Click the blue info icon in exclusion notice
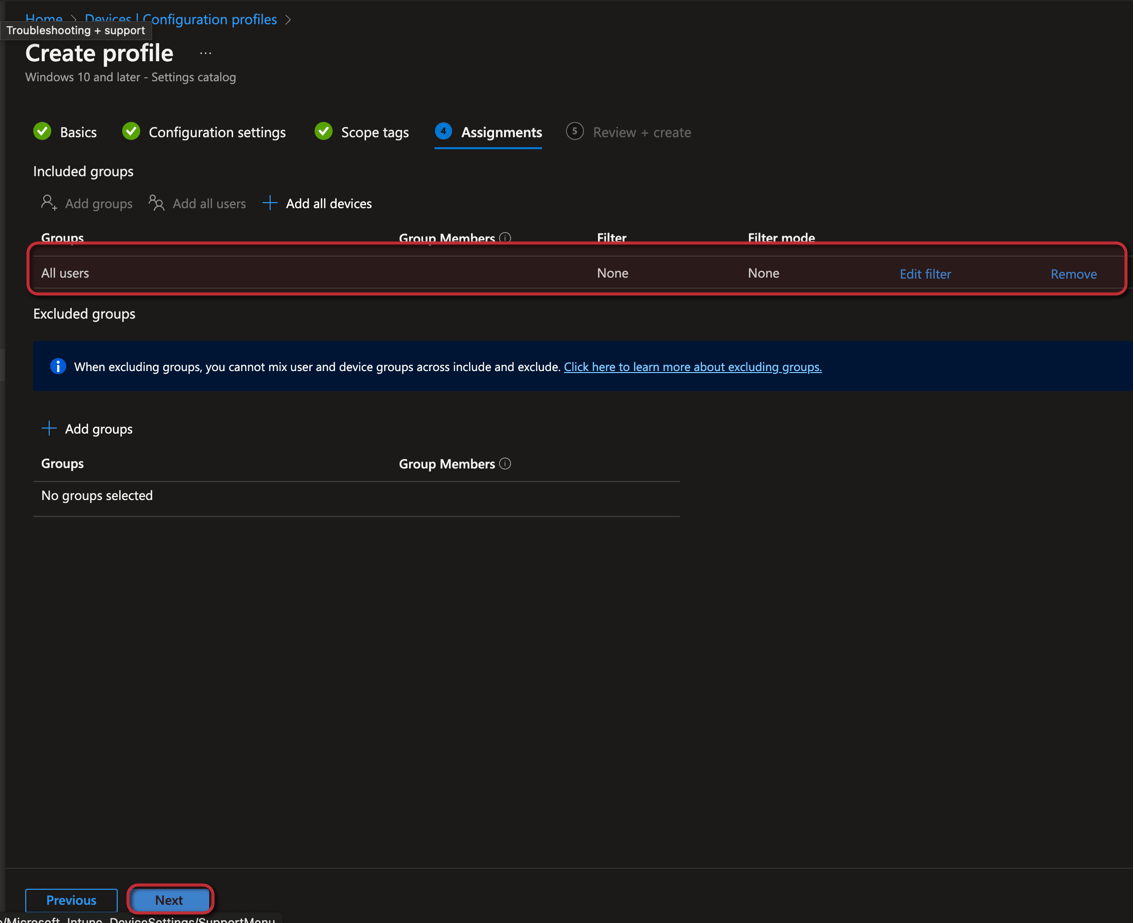The image size is (1134, 923). point(58,366)
